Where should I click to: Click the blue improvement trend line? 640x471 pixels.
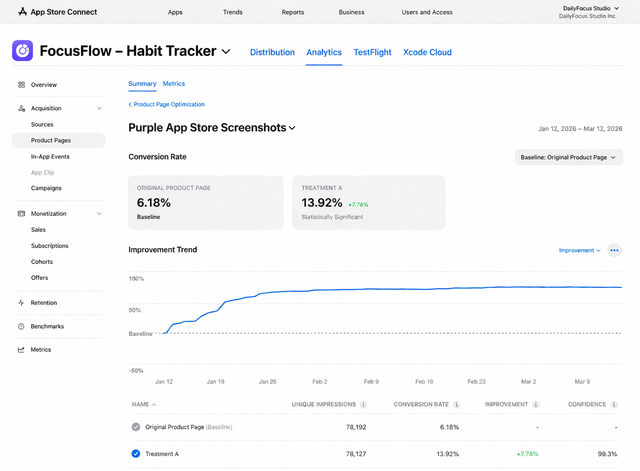pos(392,289)
